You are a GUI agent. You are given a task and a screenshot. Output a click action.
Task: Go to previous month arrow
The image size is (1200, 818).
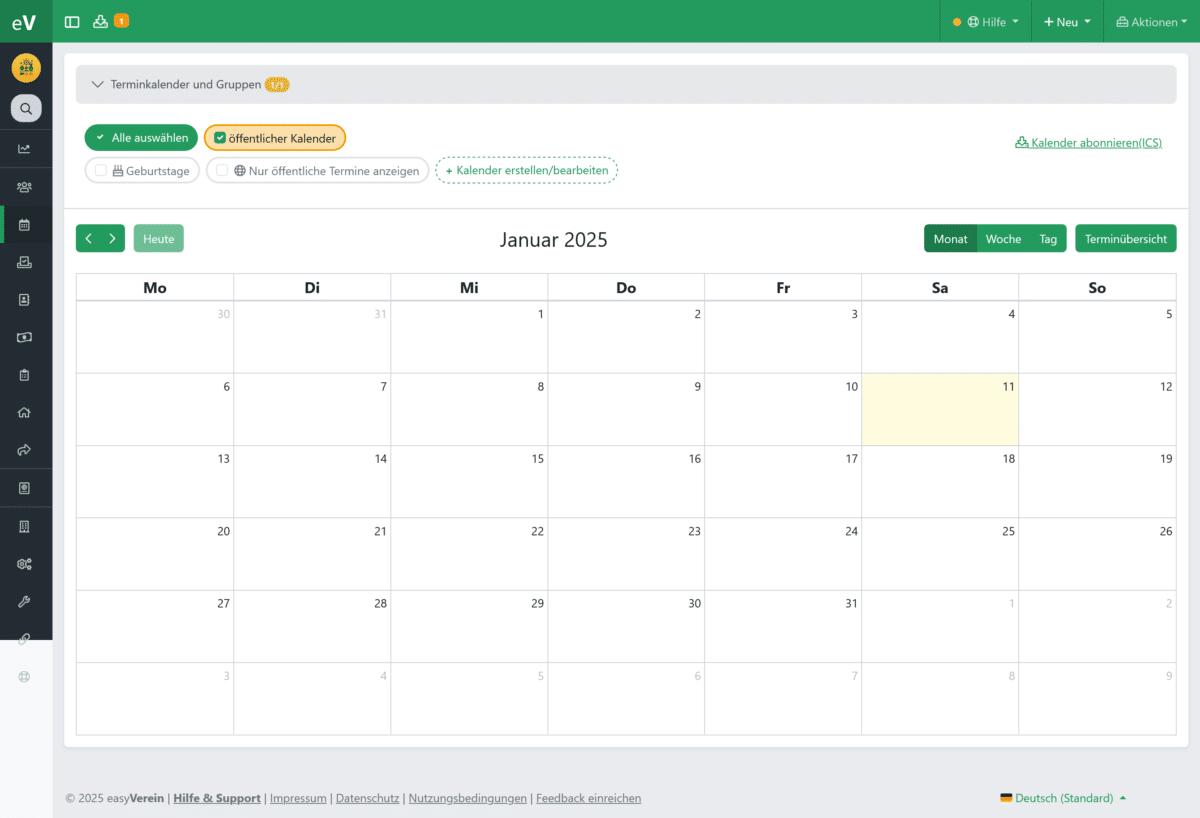(x=88, y=238)
